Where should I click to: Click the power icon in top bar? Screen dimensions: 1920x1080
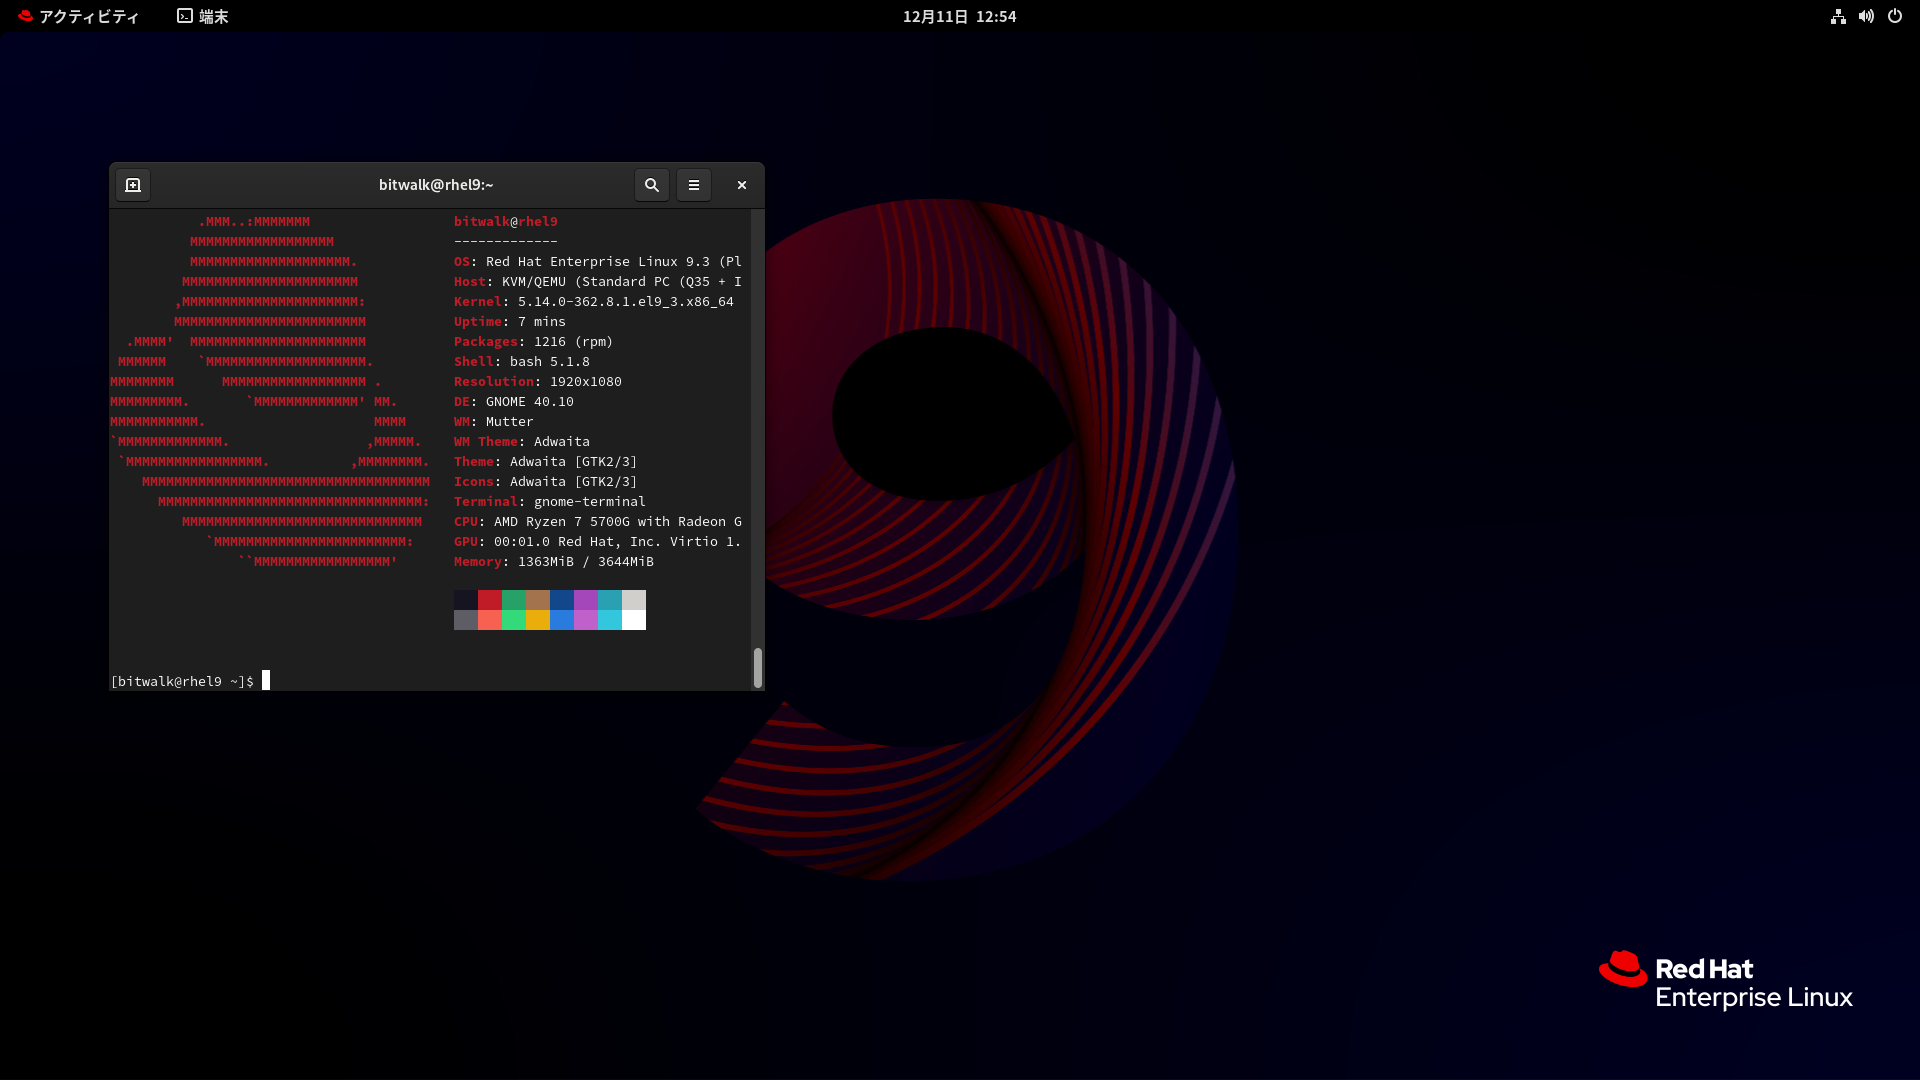pyautogui.click(x=1895, y=16)
